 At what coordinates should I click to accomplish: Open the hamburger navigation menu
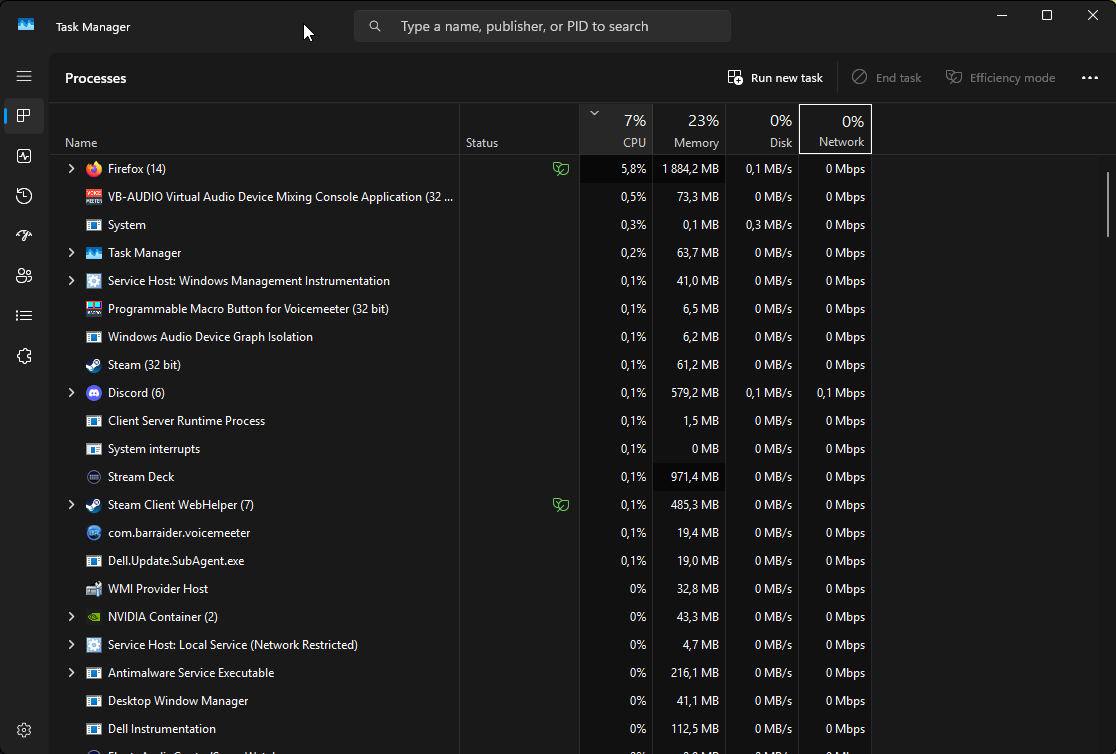point(24,76)
